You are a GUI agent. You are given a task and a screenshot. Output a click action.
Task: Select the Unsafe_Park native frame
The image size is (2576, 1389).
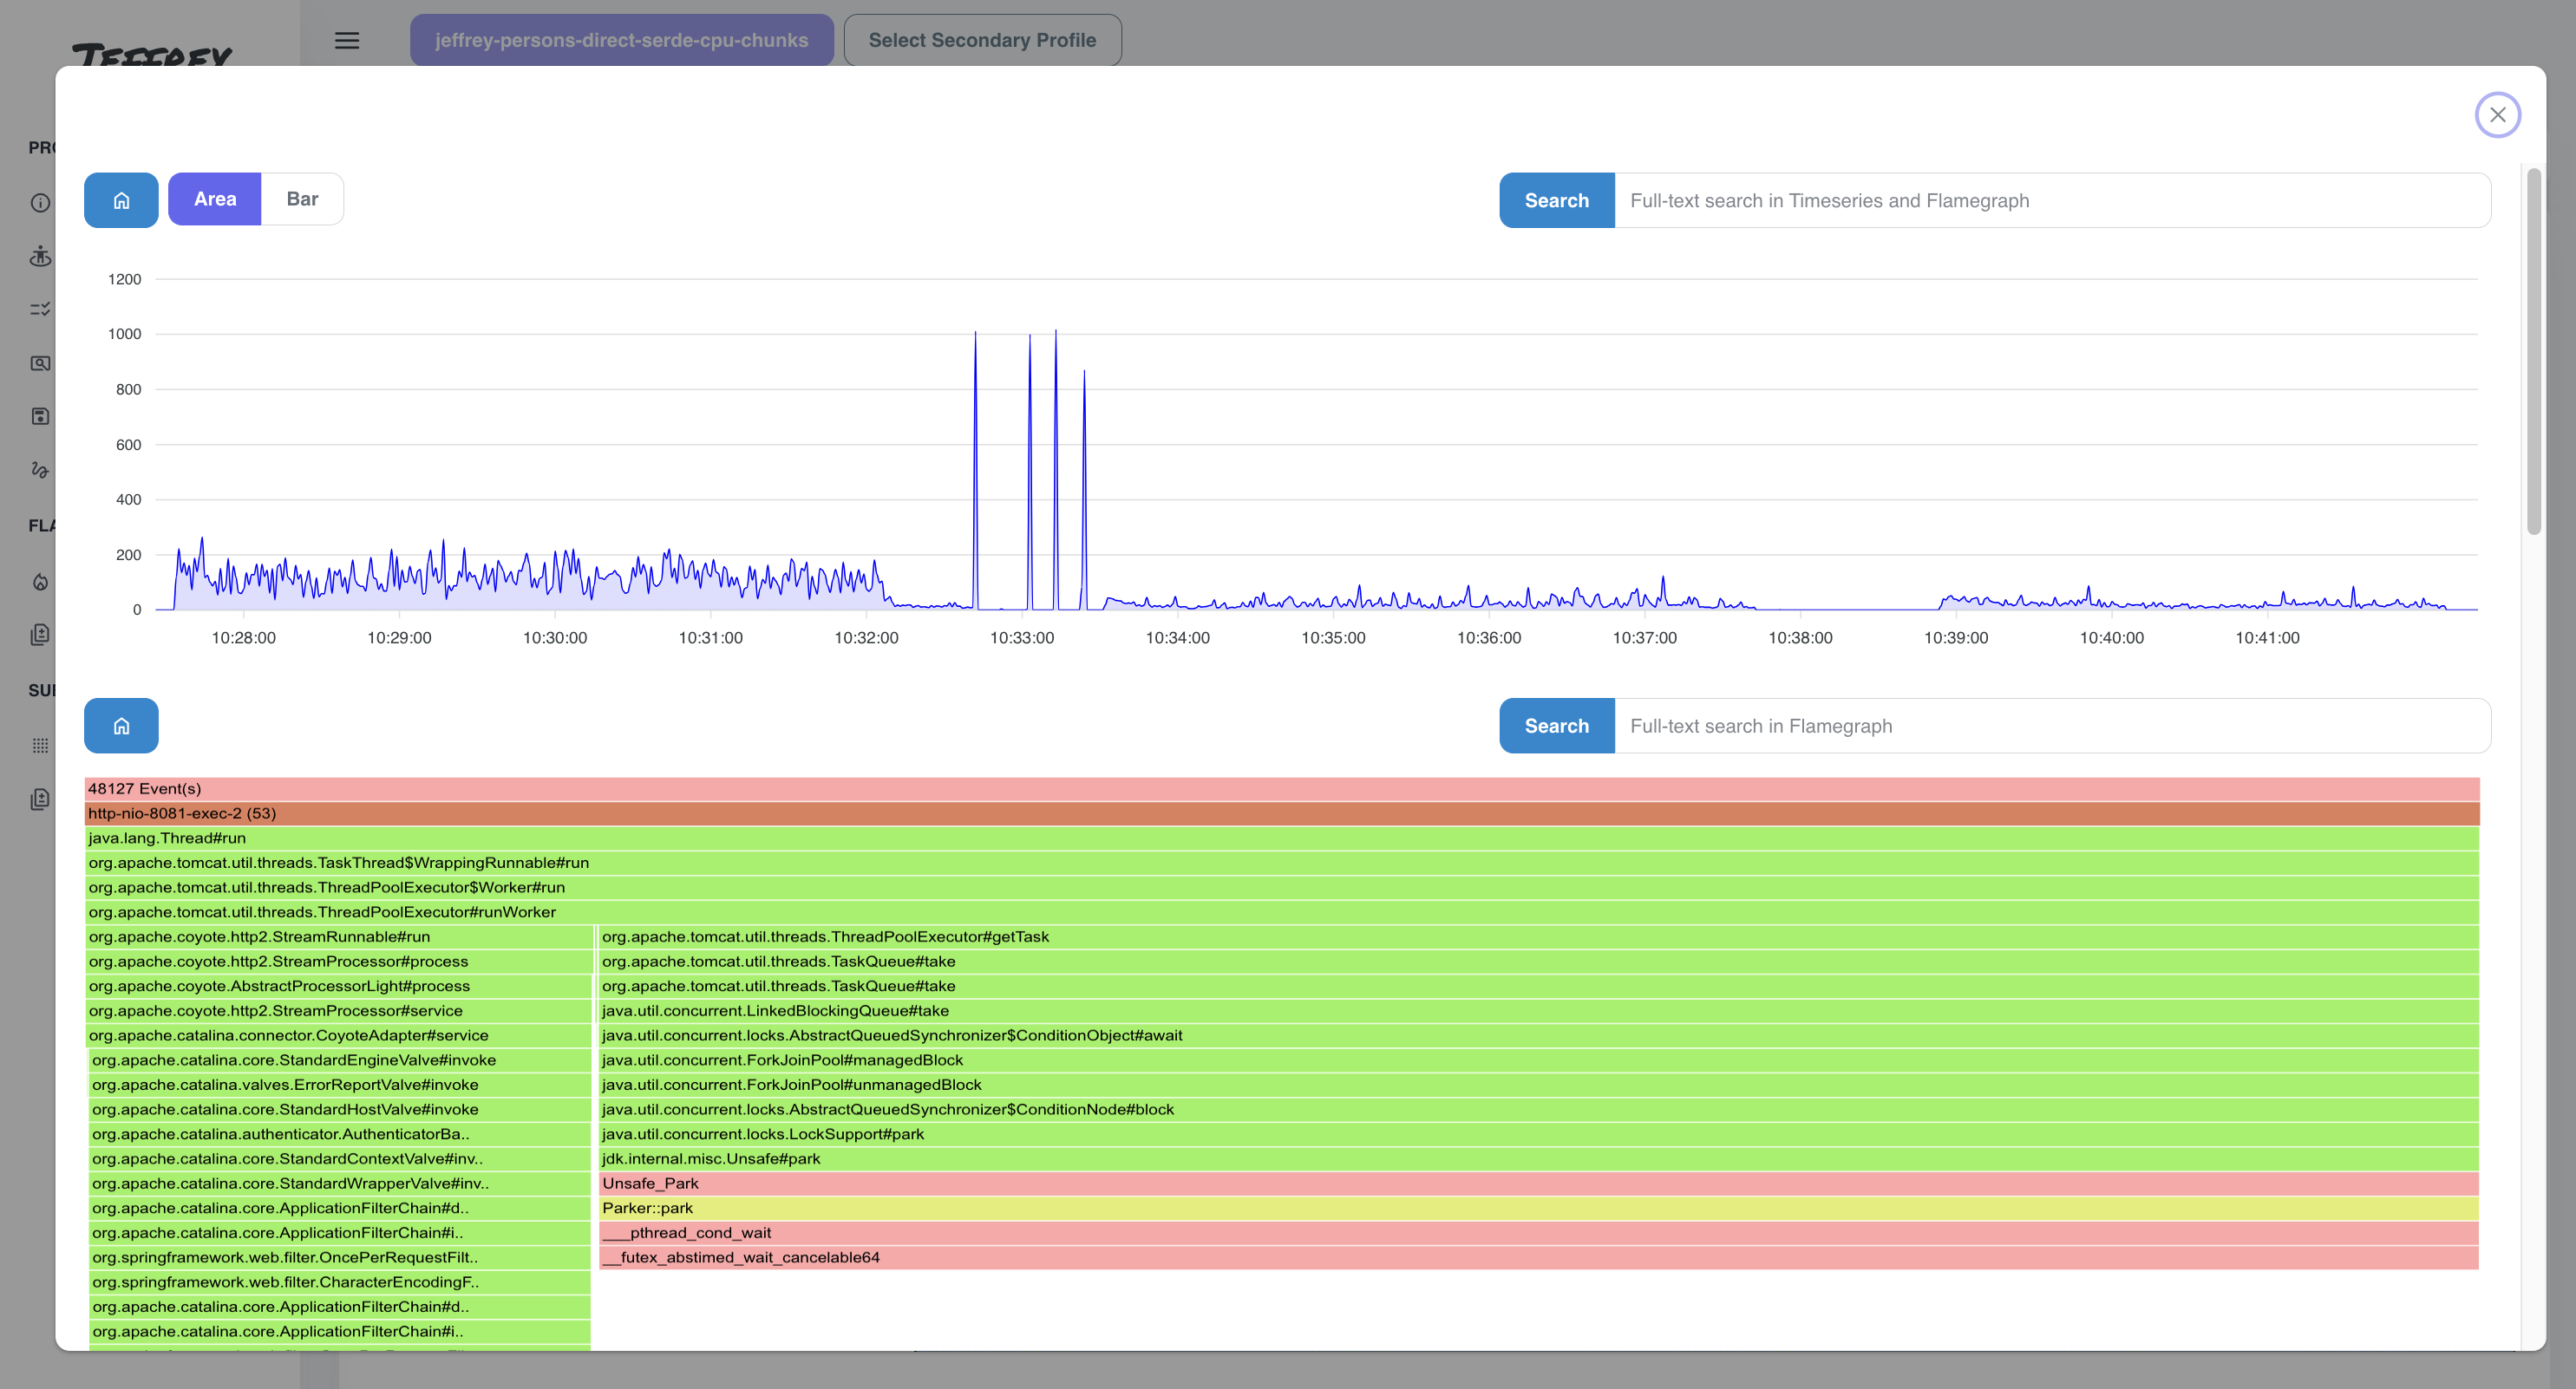tap(1538, 1183)
